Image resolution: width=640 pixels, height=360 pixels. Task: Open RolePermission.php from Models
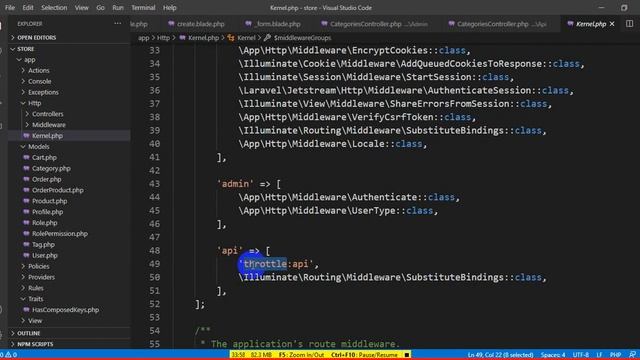[x=60, y=233]
